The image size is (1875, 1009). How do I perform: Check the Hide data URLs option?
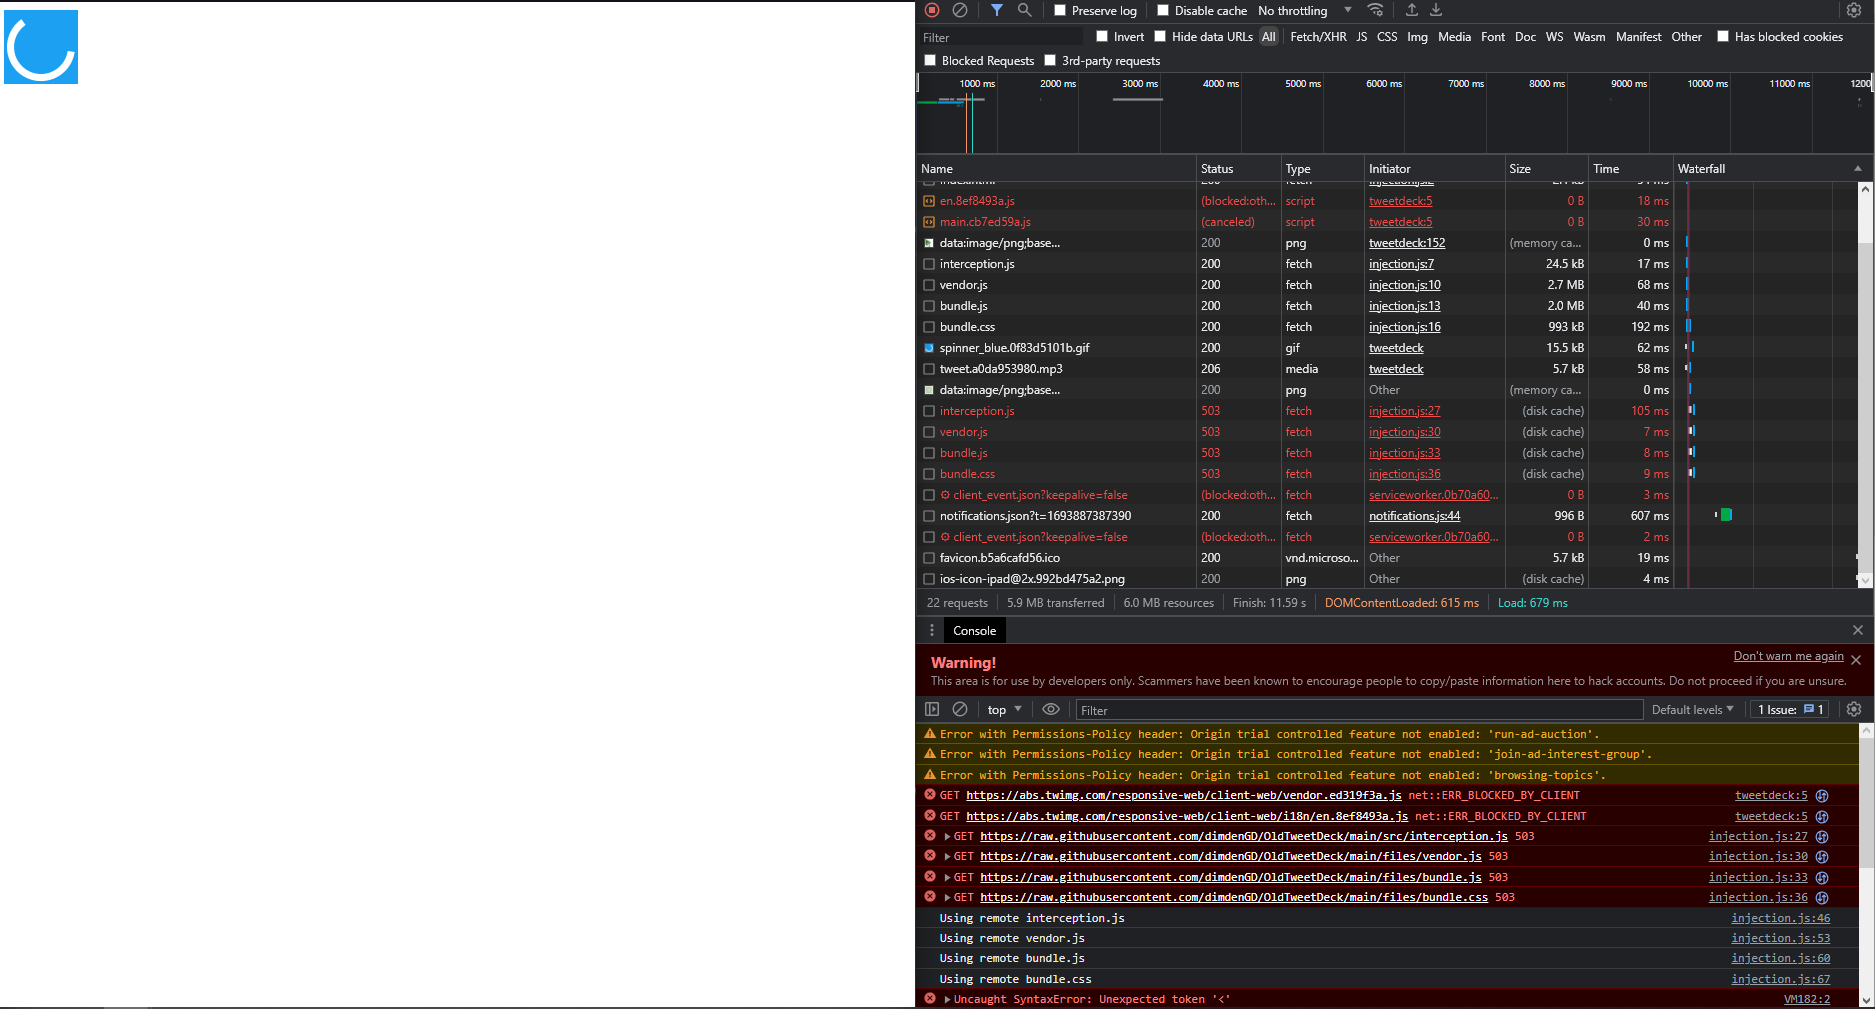pos(1160,37)
